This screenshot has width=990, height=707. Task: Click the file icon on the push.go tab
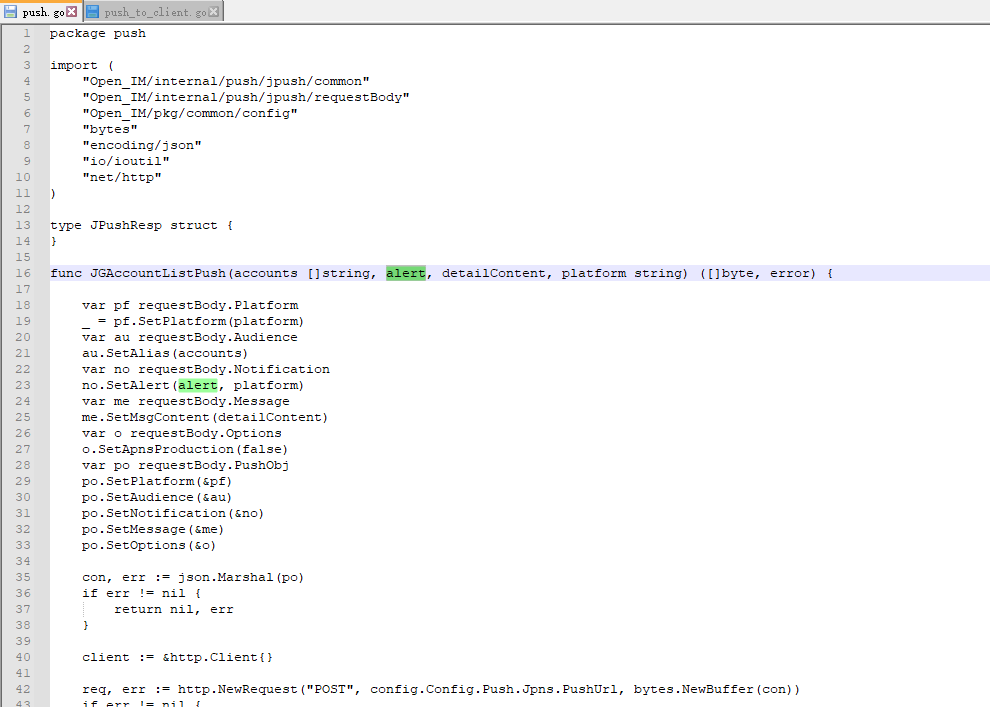click(x=10, y=12)
